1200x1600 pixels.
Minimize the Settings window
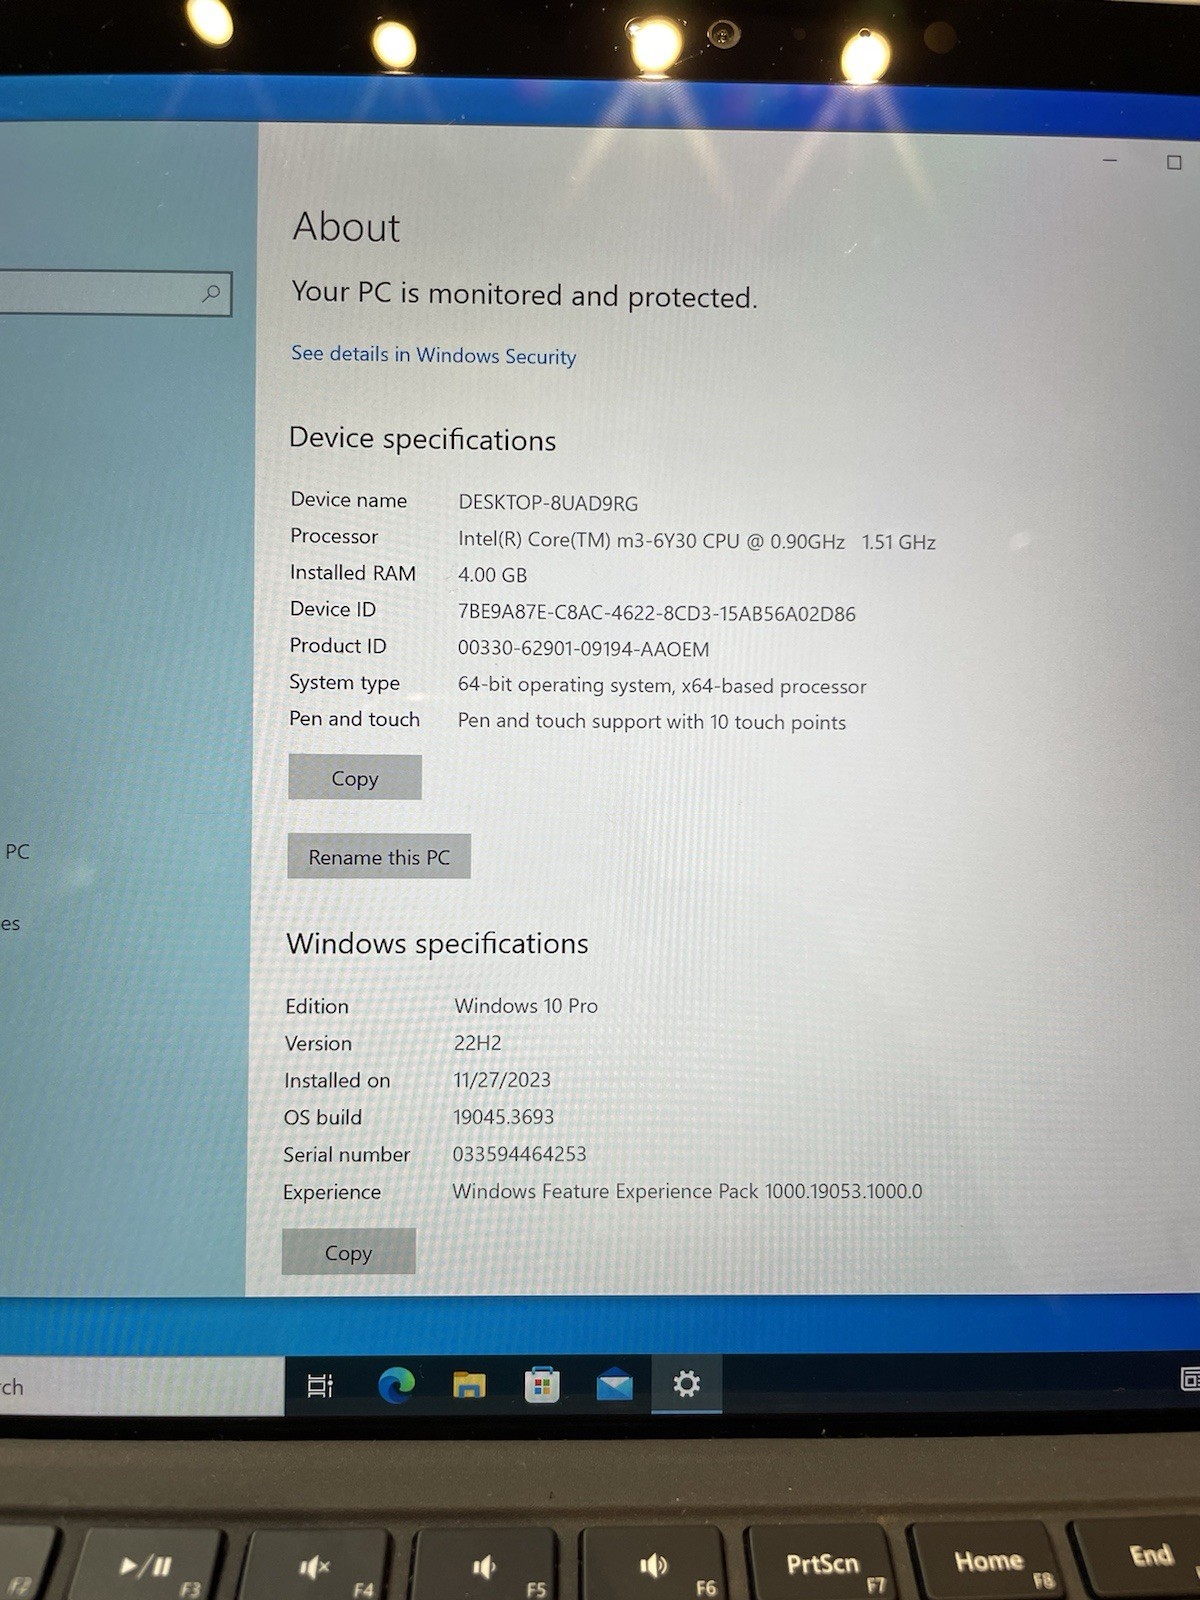coord(1110,160)
